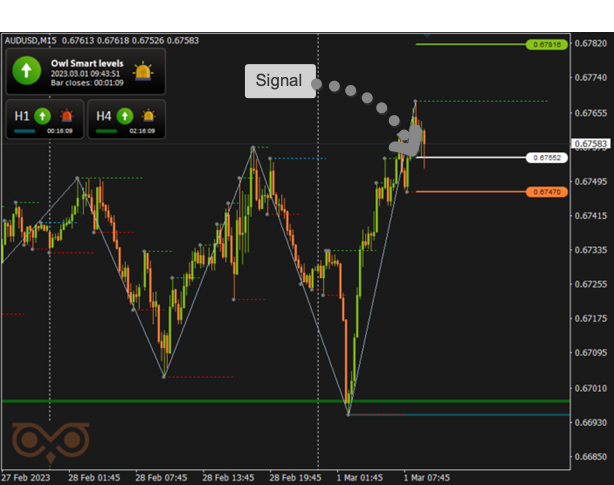
Task: Toggle the red H1 alarm siren
Action: (x=67, y=116)
